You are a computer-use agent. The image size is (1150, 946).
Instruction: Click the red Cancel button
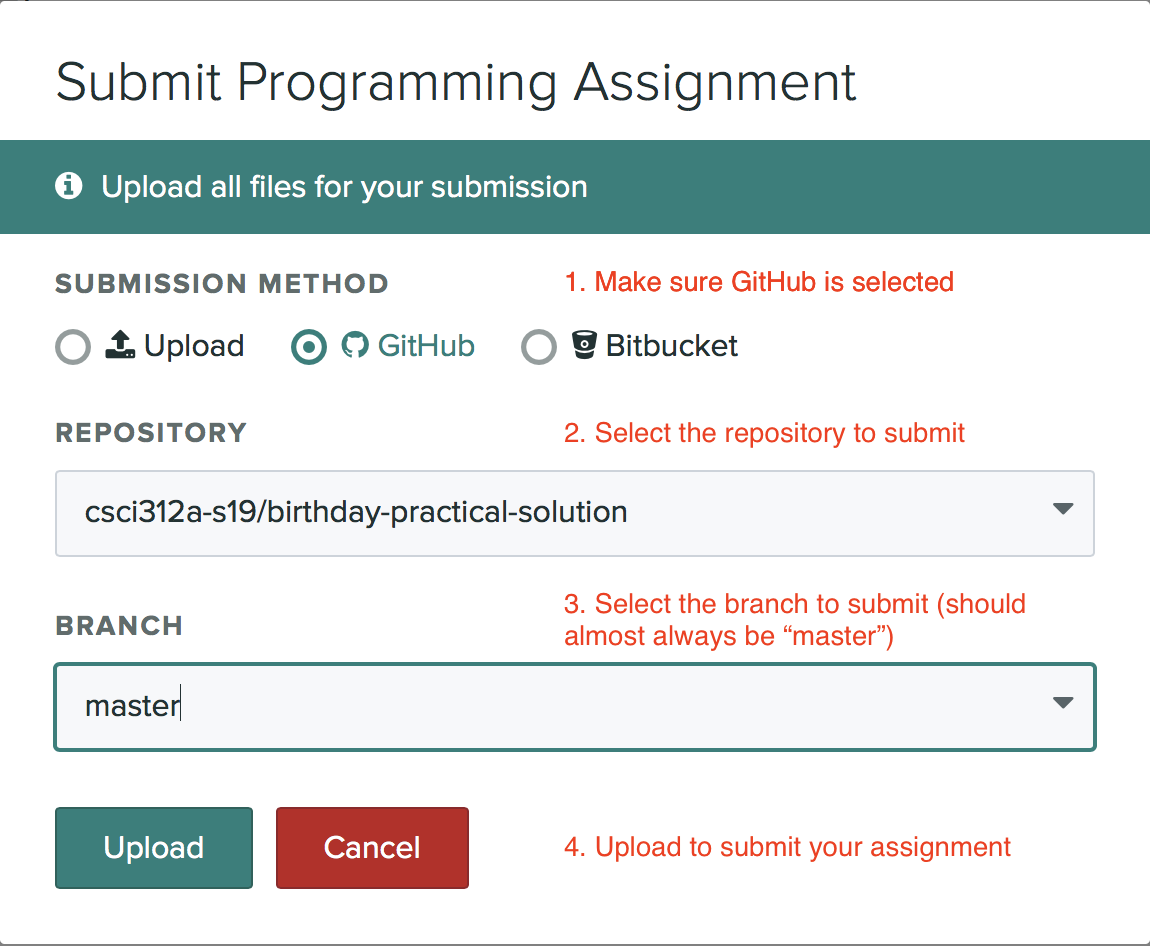tap(373, 848)
